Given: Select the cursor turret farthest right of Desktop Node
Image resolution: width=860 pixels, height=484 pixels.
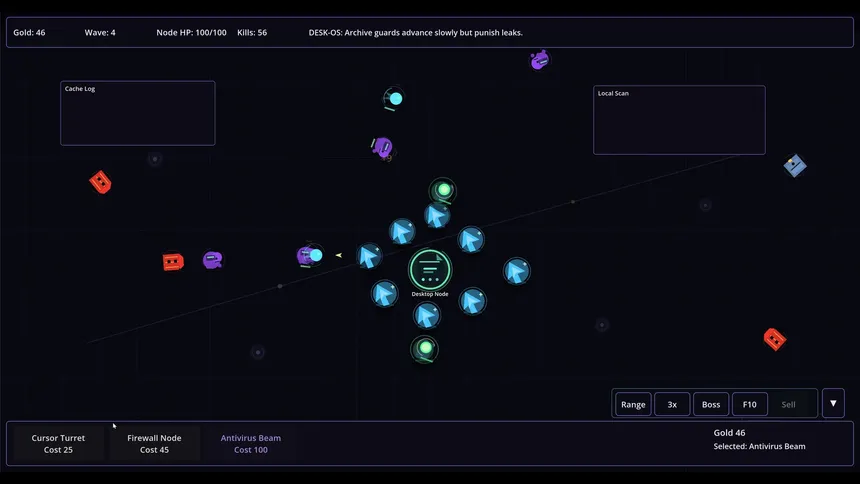Looking at the screenshot, I should click(x=517, y=271).
